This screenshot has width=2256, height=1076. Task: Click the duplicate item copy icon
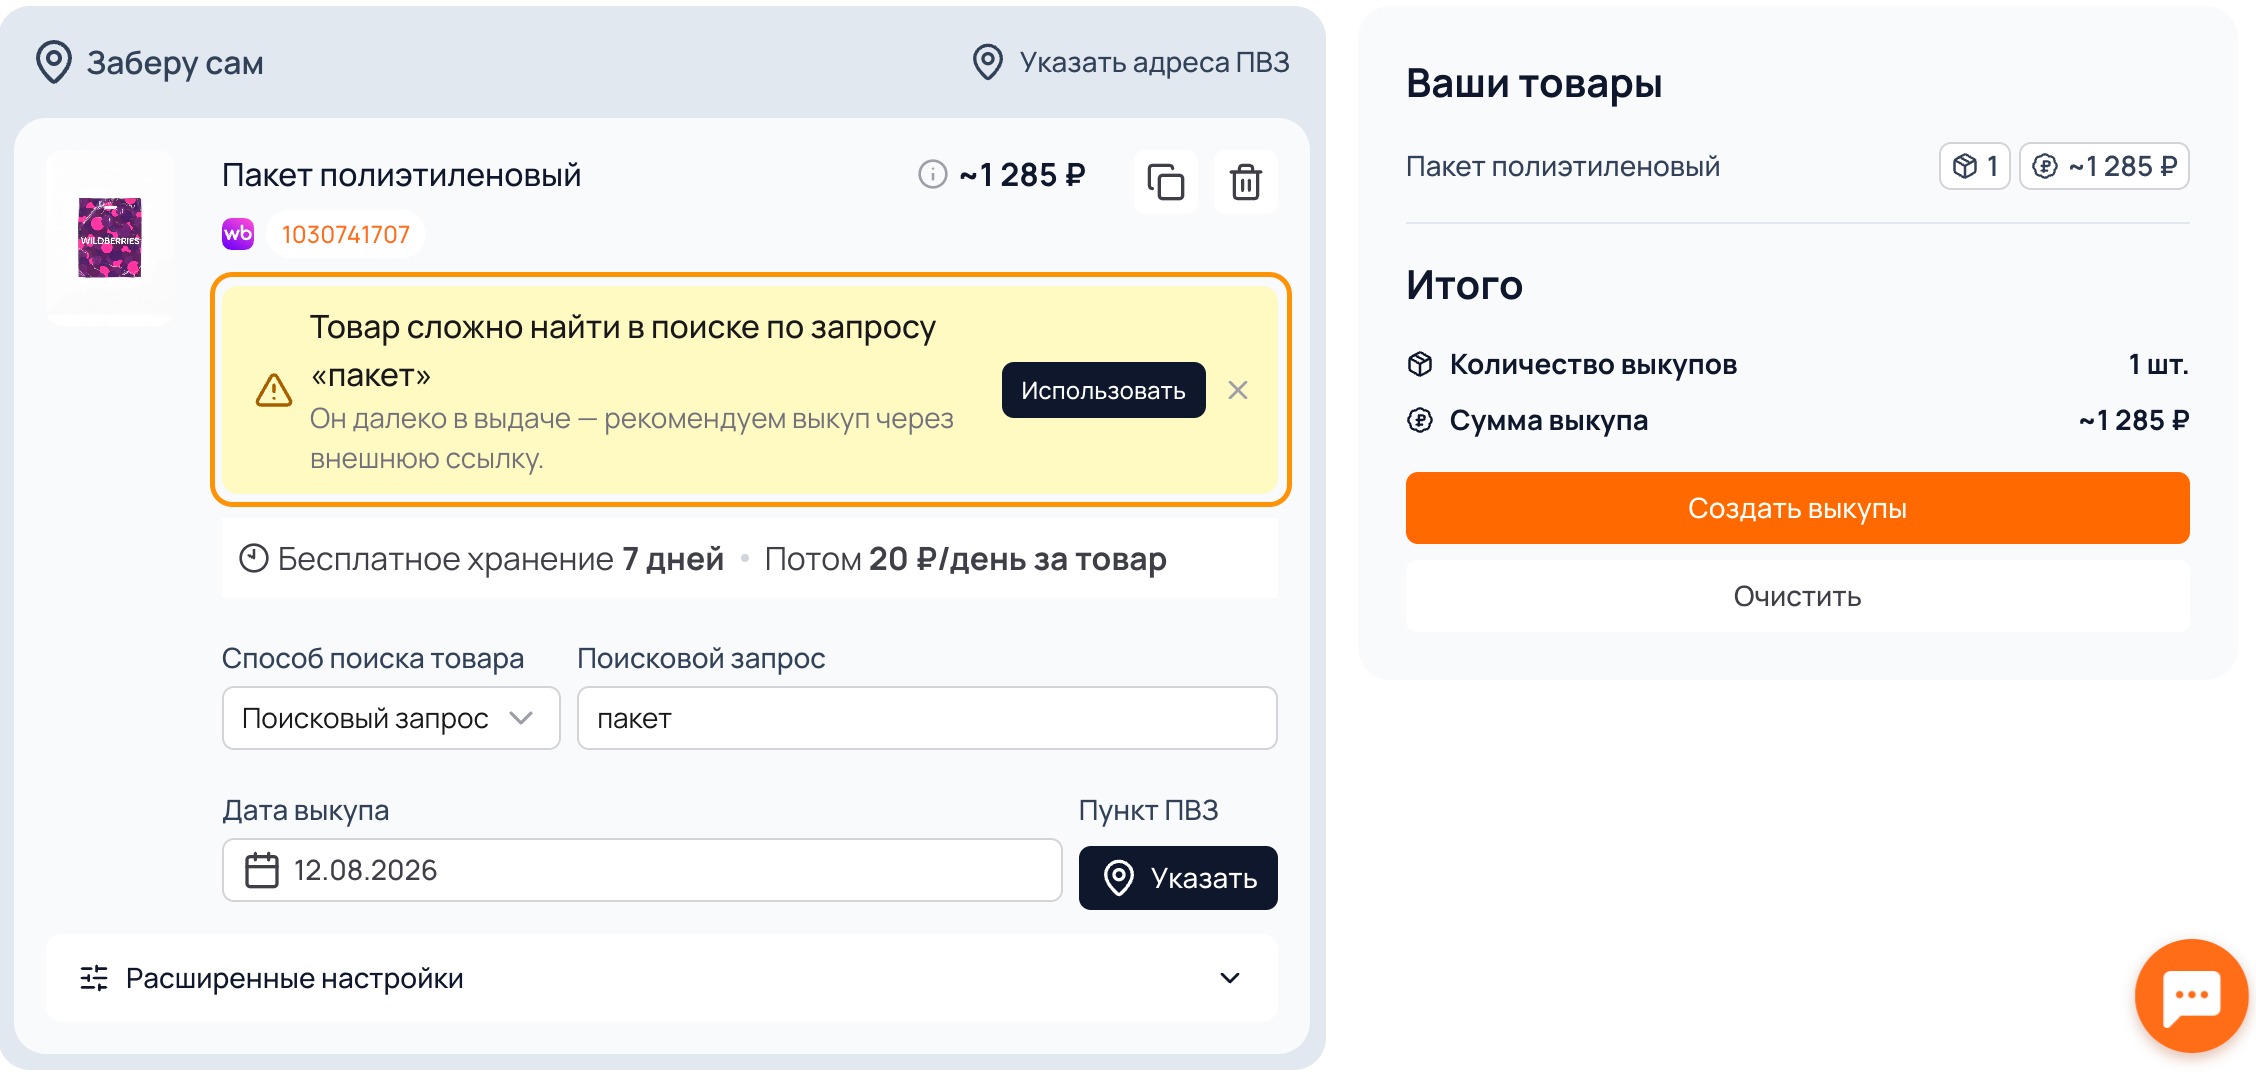pos(1165,182)
